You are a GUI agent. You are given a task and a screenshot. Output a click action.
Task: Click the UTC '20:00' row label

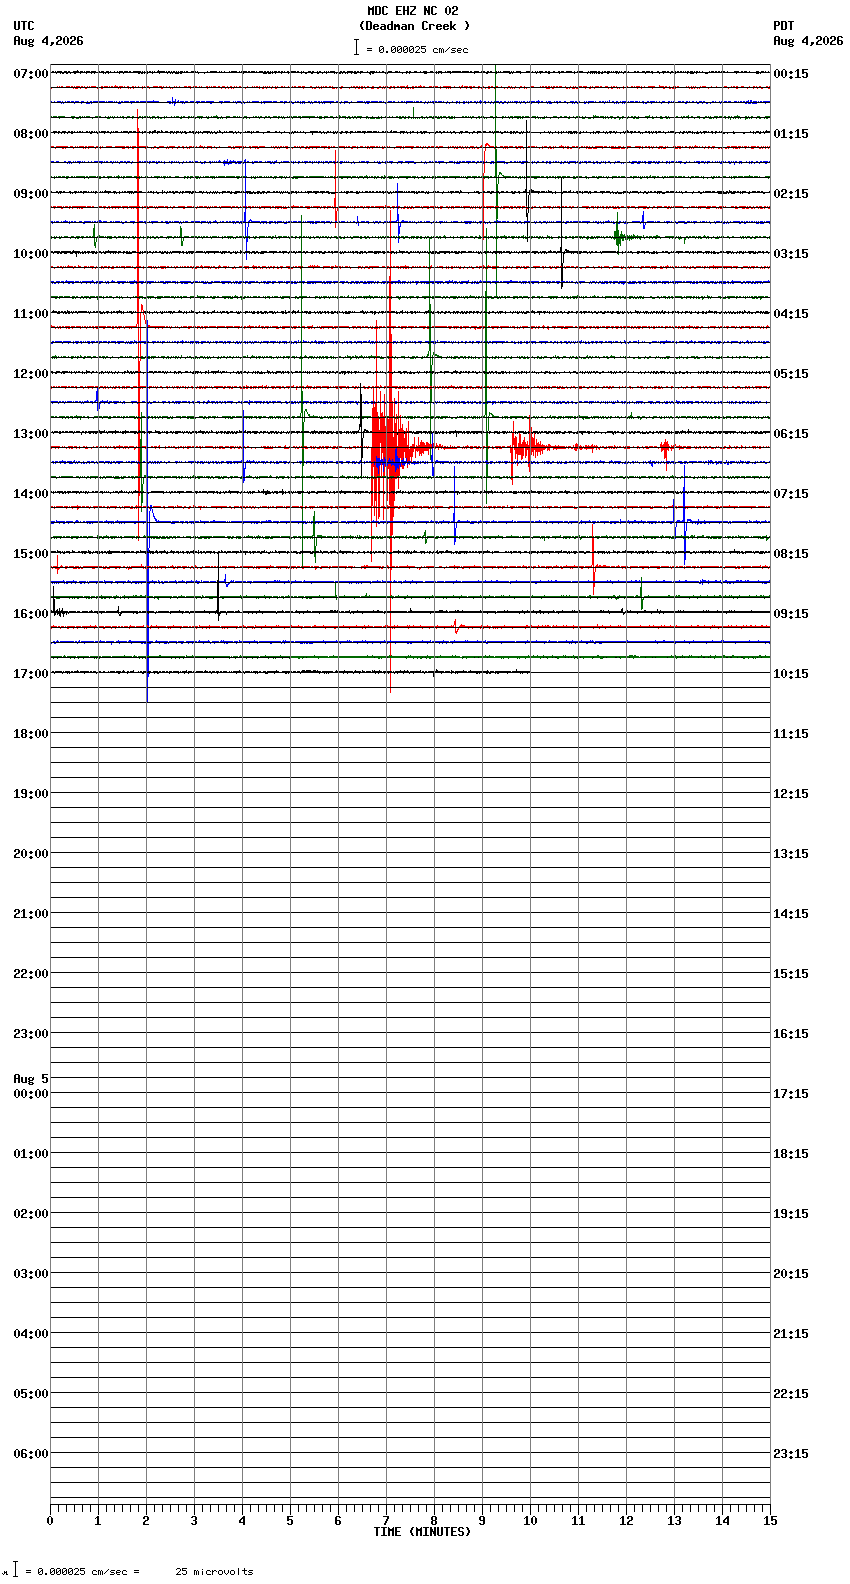[x=31, y=854]
